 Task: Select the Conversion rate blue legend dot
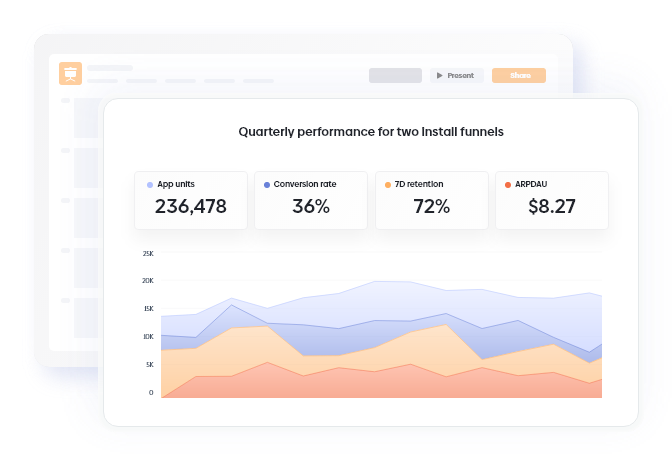(267, 185)
